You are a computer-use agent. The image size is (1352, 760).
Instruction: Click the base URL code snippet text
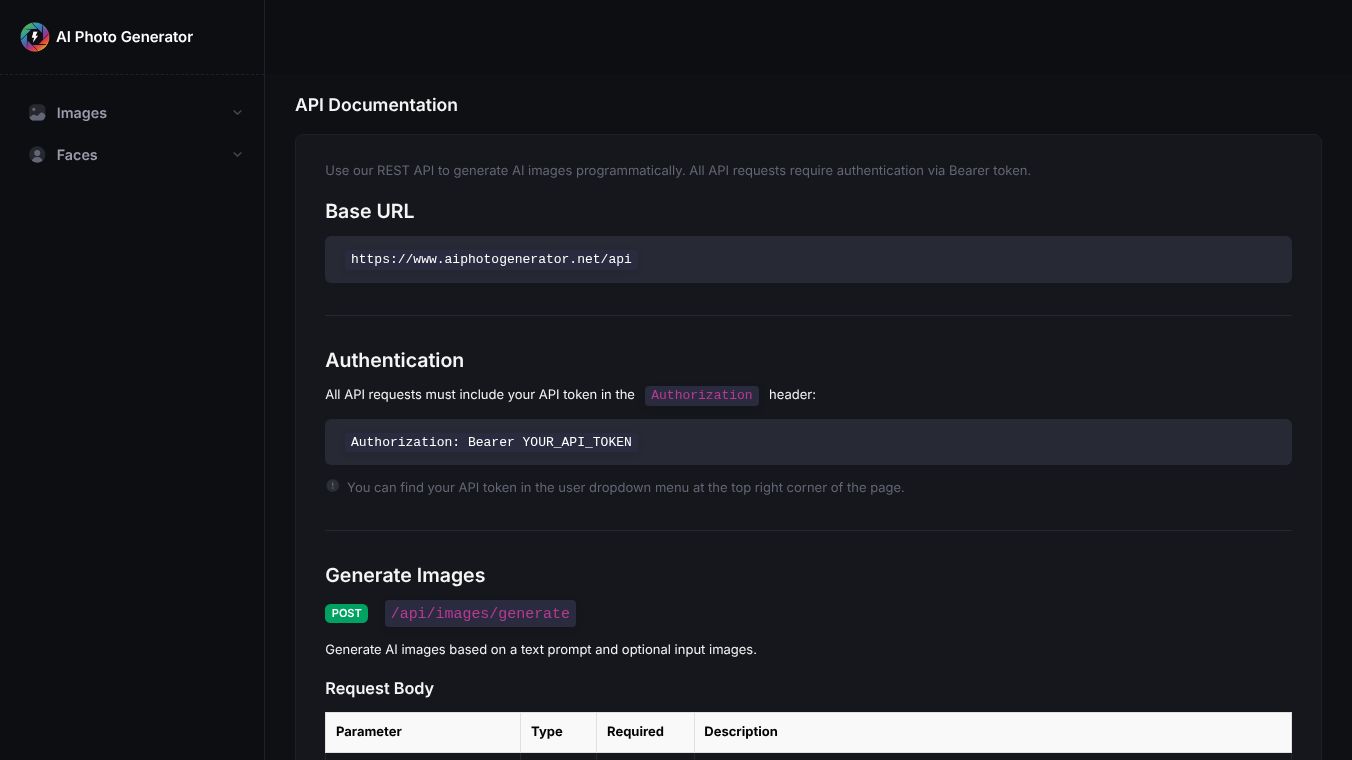pos(491,259)
